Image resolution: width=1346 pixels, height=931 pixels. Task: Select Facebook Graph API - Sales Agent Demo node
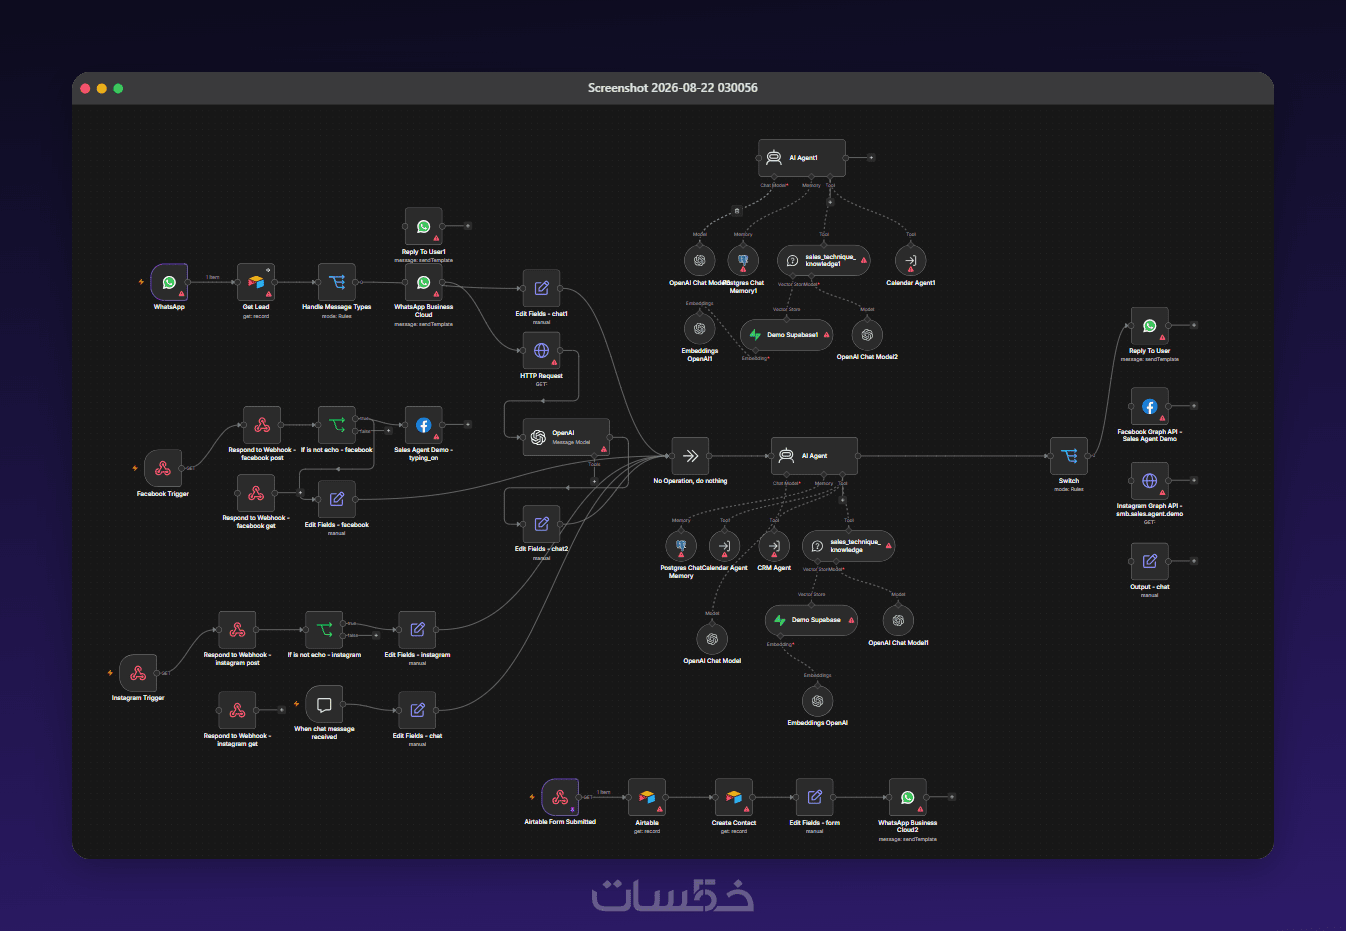tap(1150, 407)
